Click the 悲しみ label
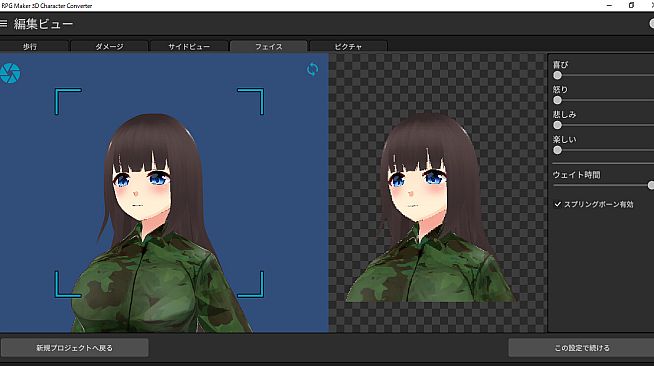The image size is (654, 366). (x=565, y=114)
